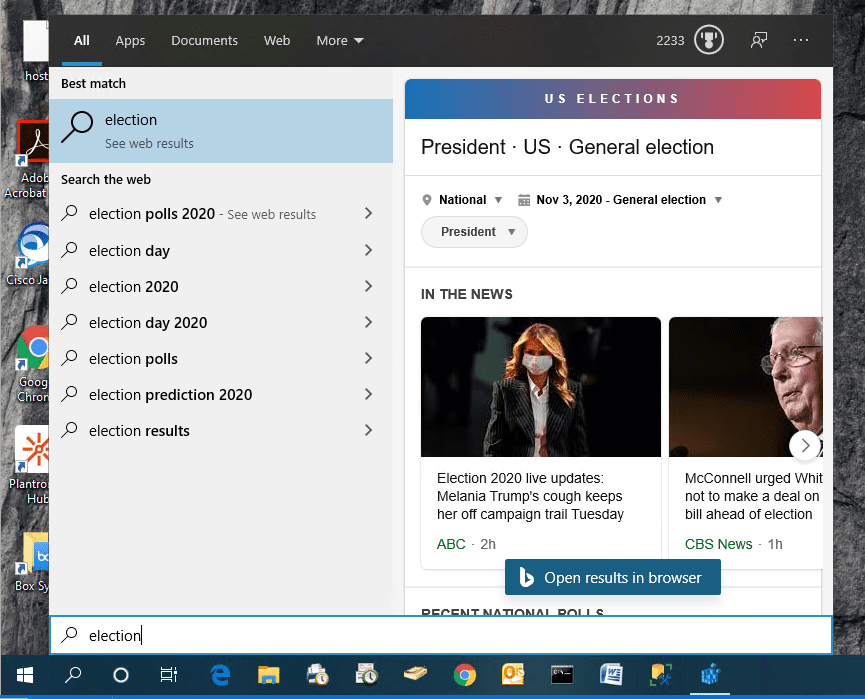Open the feedback person icon

tap(759, 40)
